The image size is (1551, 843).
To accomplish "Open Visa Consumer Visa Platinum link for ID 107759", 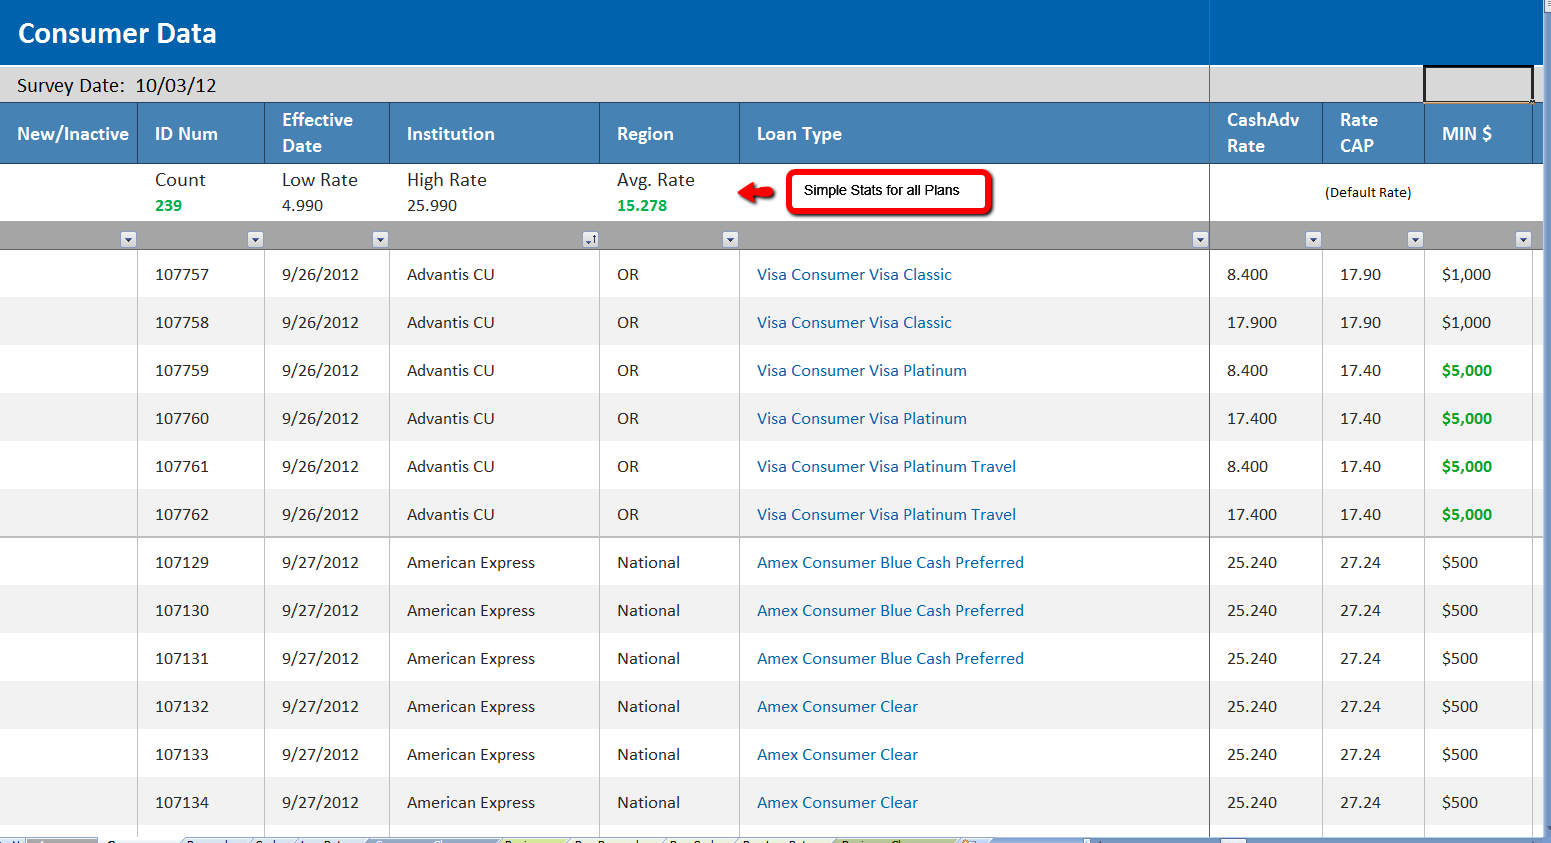I will [x=862, y=370].
